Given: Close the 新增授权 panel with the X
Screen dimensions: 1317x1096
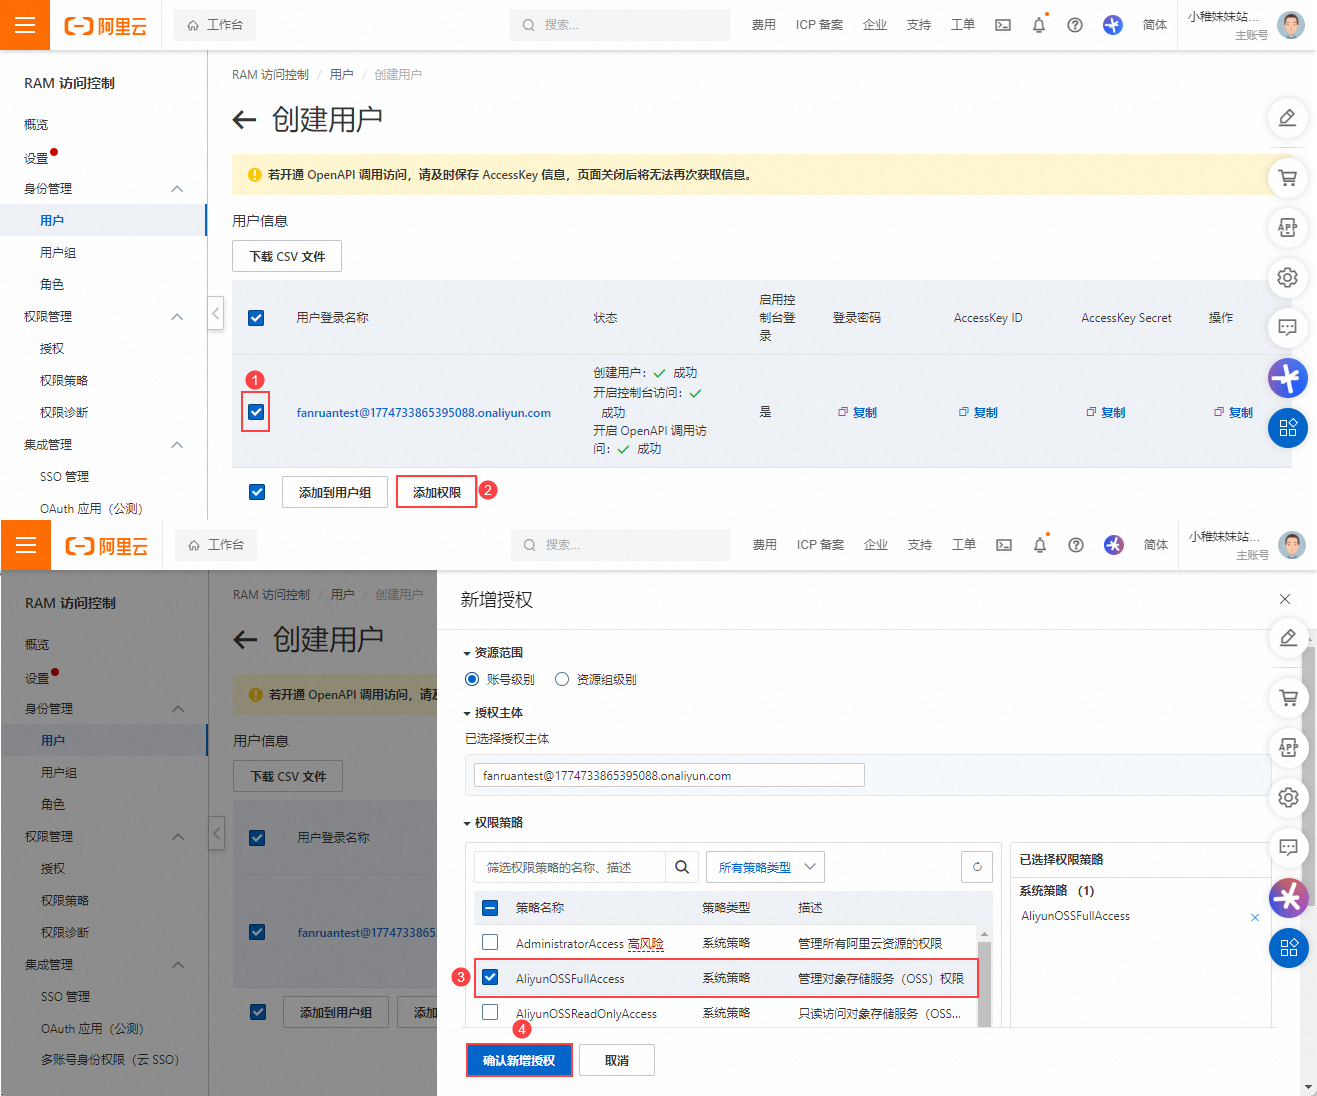Looking at the screenshot, I should (x=1285, y=599).
